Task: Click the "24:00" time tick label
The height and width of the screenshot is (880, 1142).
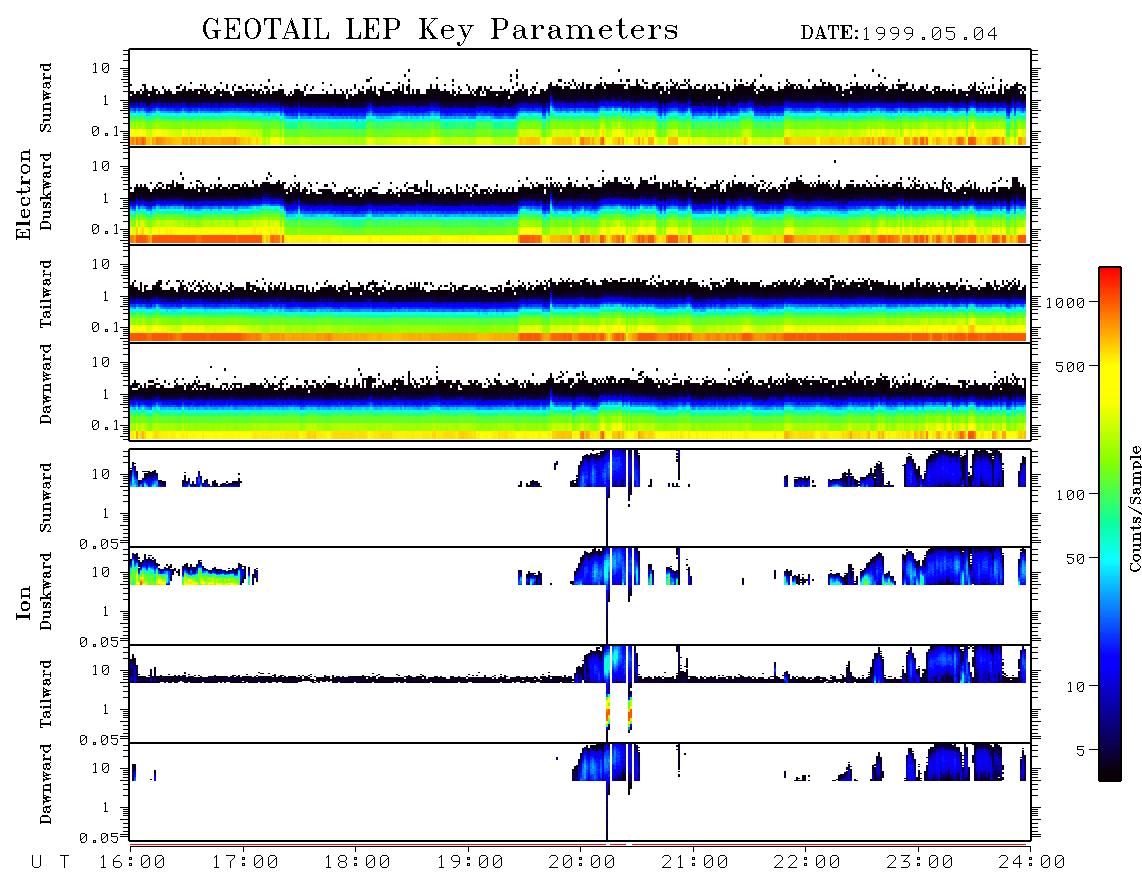Action: click(1032, 863)
